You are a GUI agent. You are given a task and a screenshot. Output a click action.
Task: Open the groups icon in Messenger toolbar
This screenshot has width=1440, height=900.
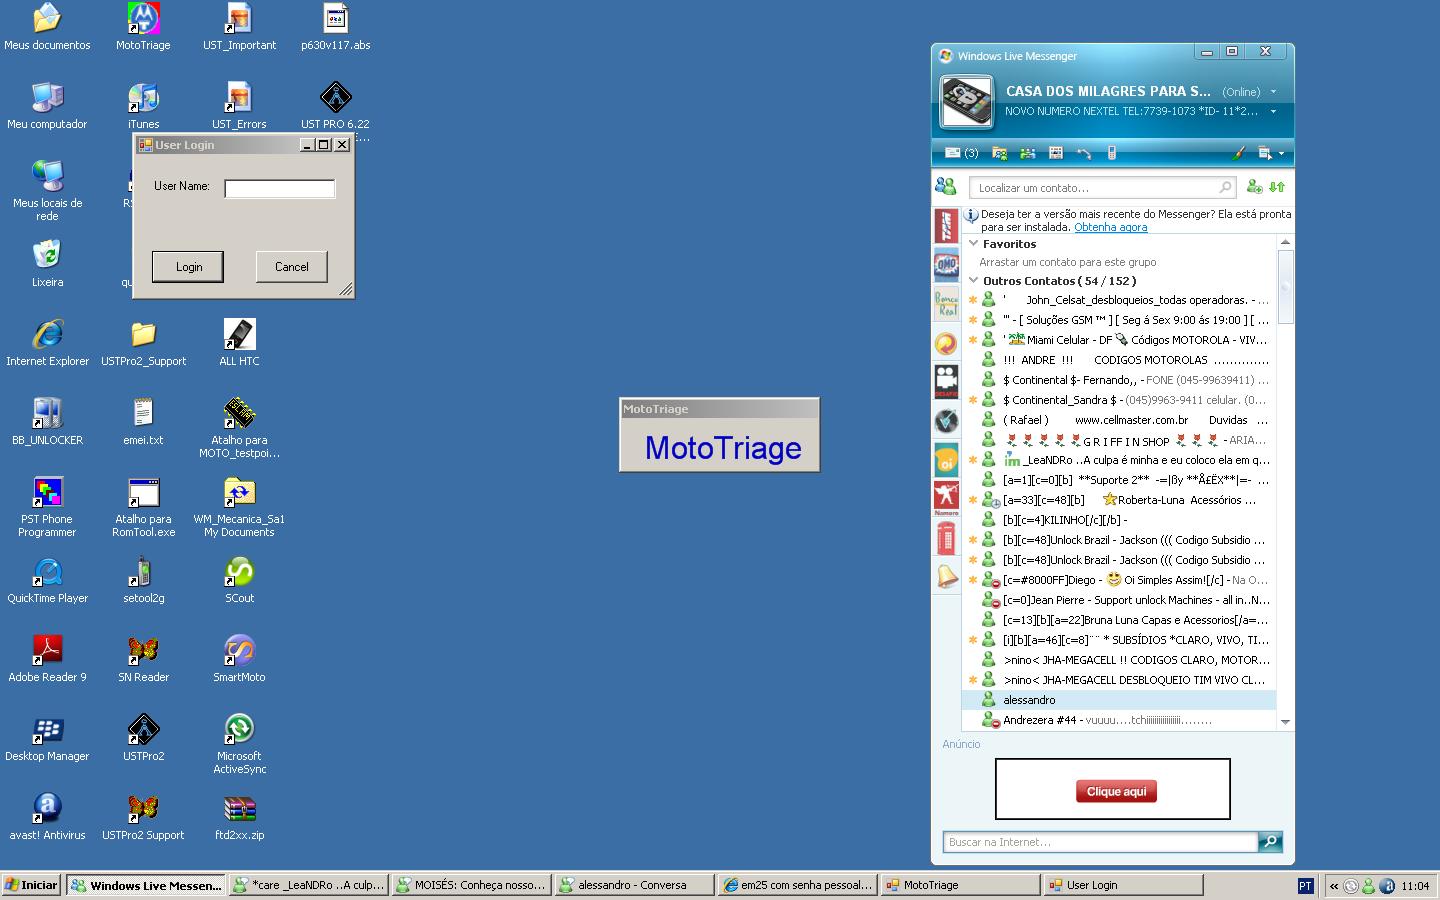pyautogui.click(x=1027, y=153)
